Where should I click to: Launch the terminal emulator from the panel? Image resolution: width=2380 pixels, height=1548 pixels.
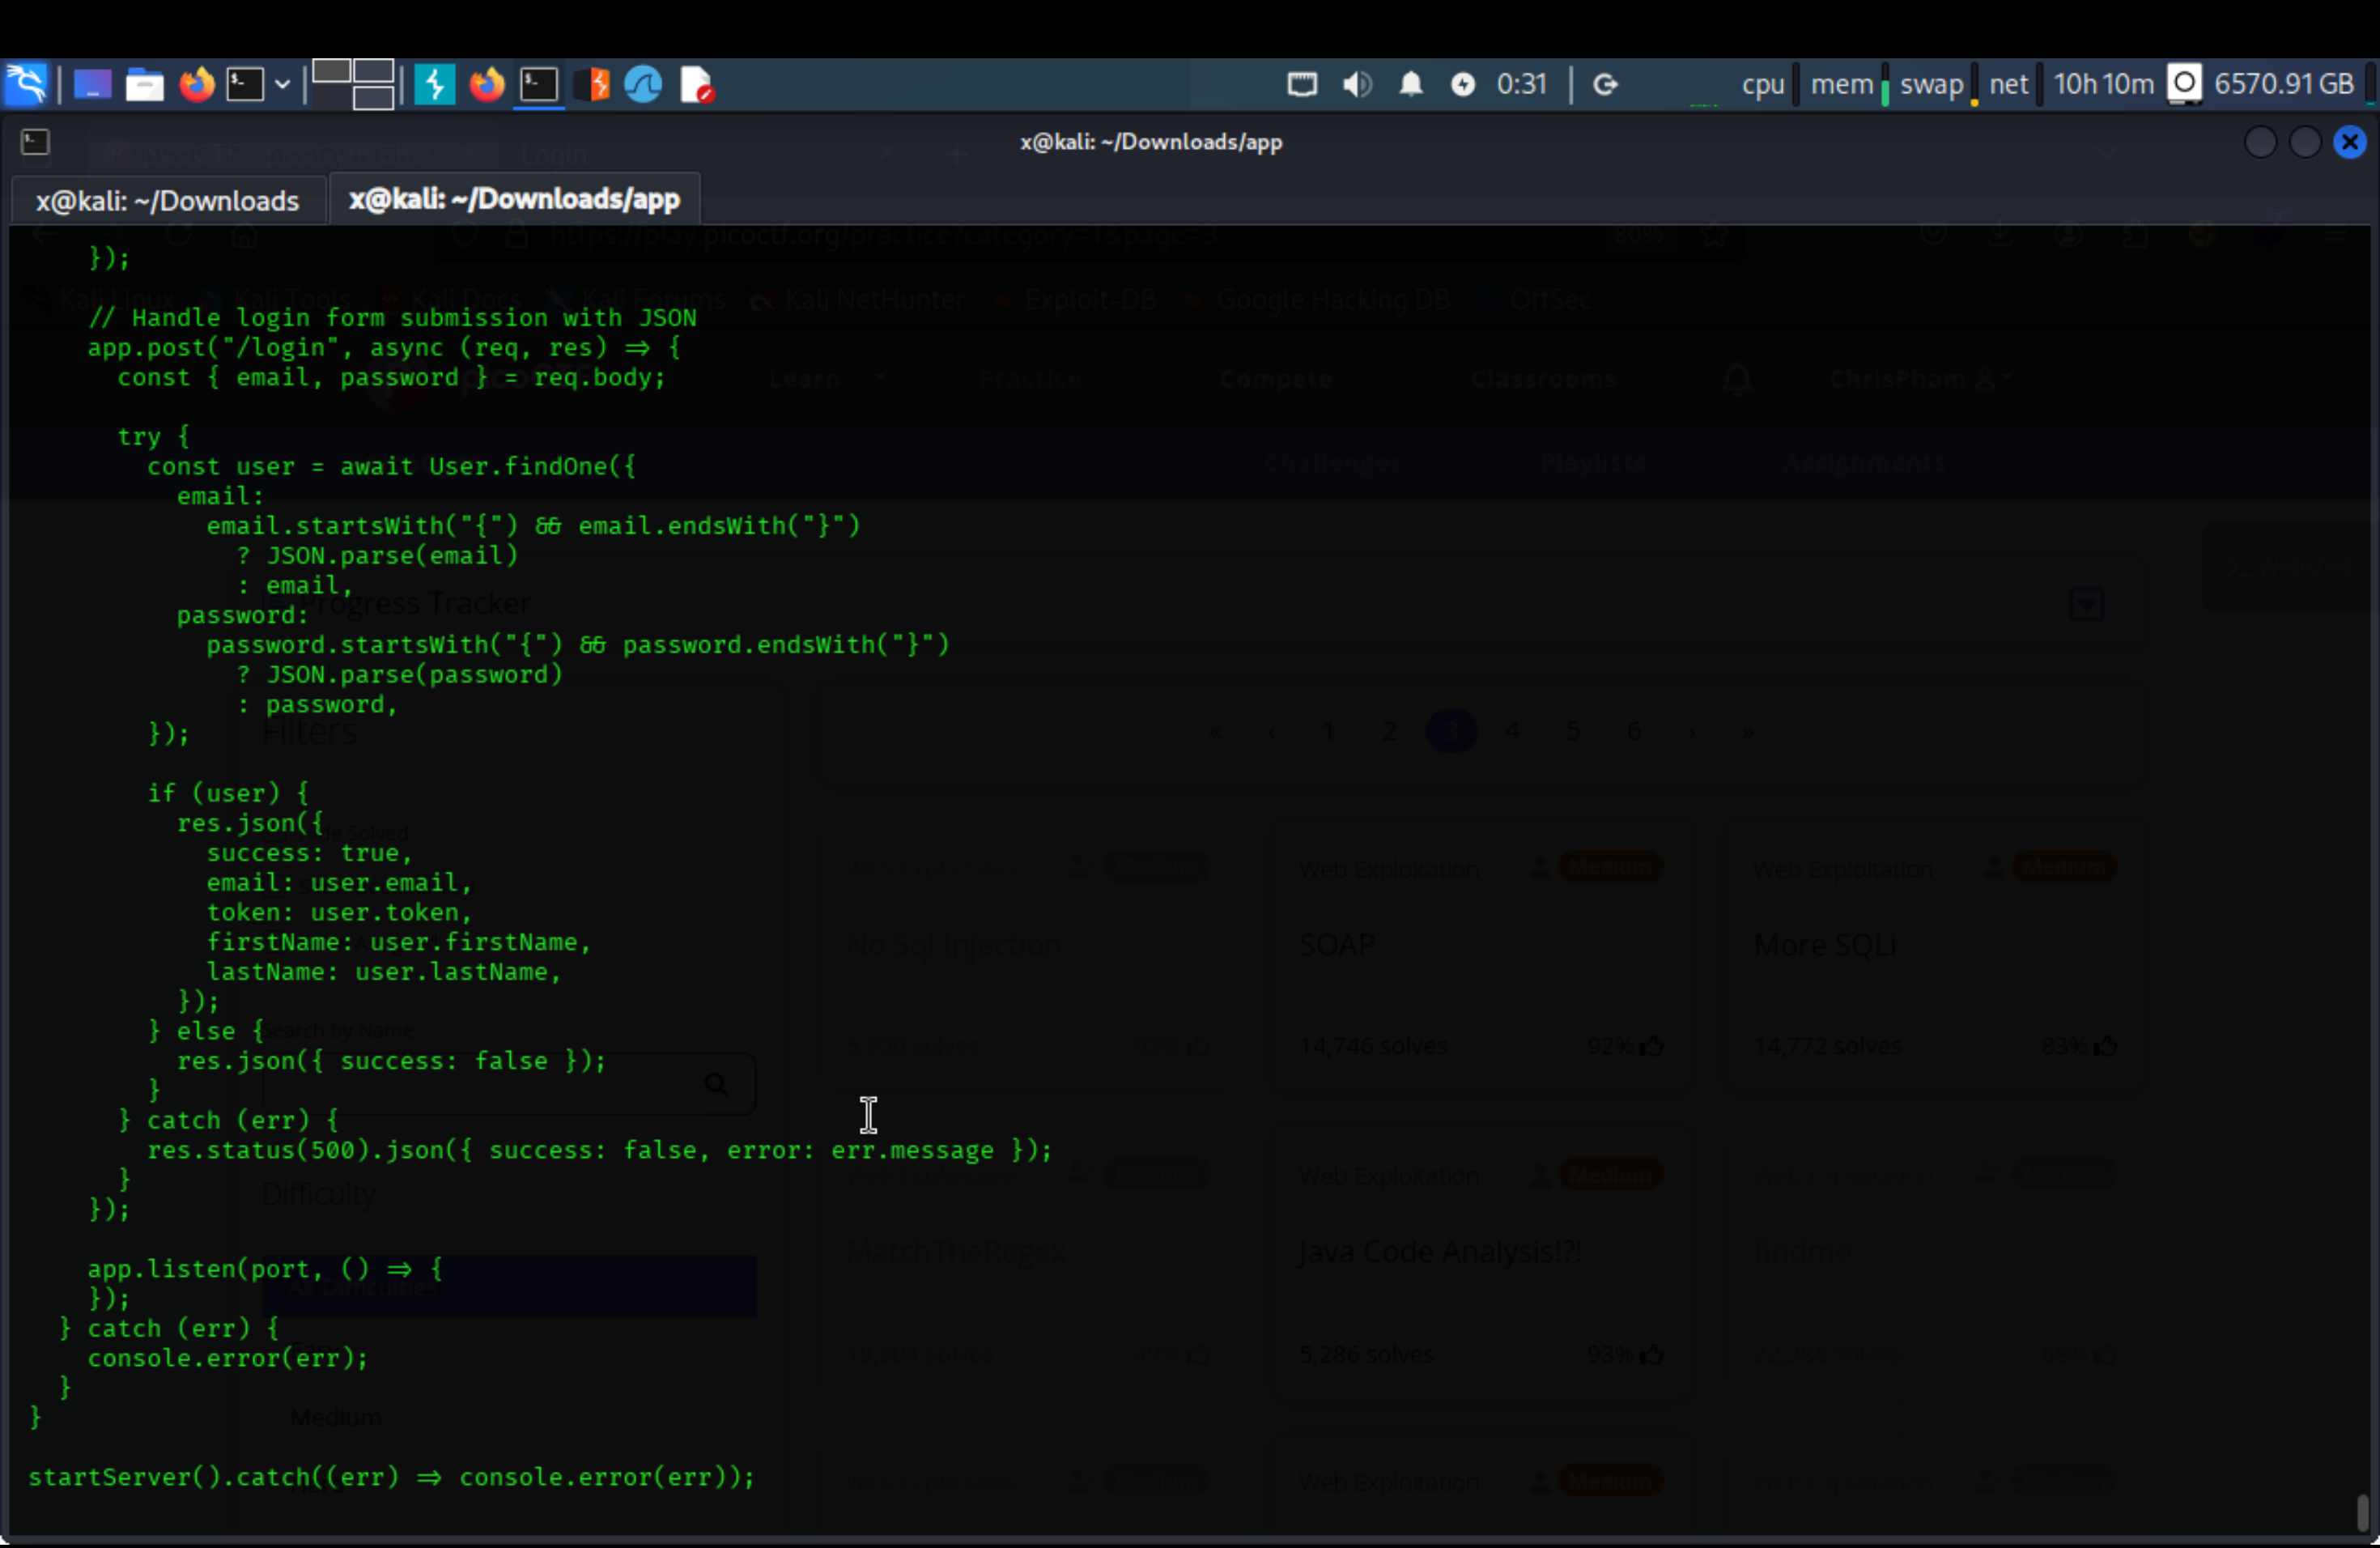coord(245,85)
